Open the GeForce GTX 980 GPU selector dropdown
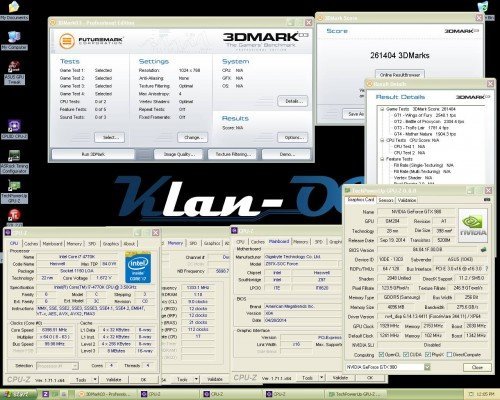Image resolution: width=500 pixels, height=400 pixels. click(427, 367)
